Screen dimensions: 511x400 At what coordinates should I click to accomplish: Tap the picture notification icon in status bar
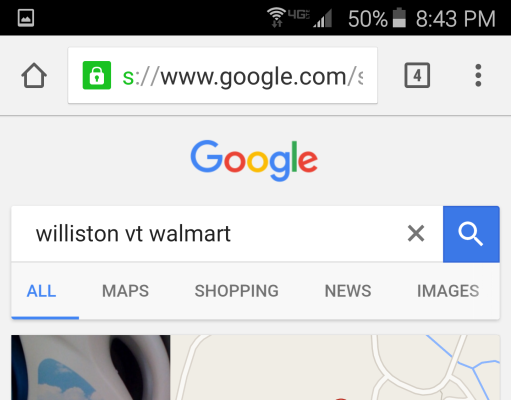point(26,18)
